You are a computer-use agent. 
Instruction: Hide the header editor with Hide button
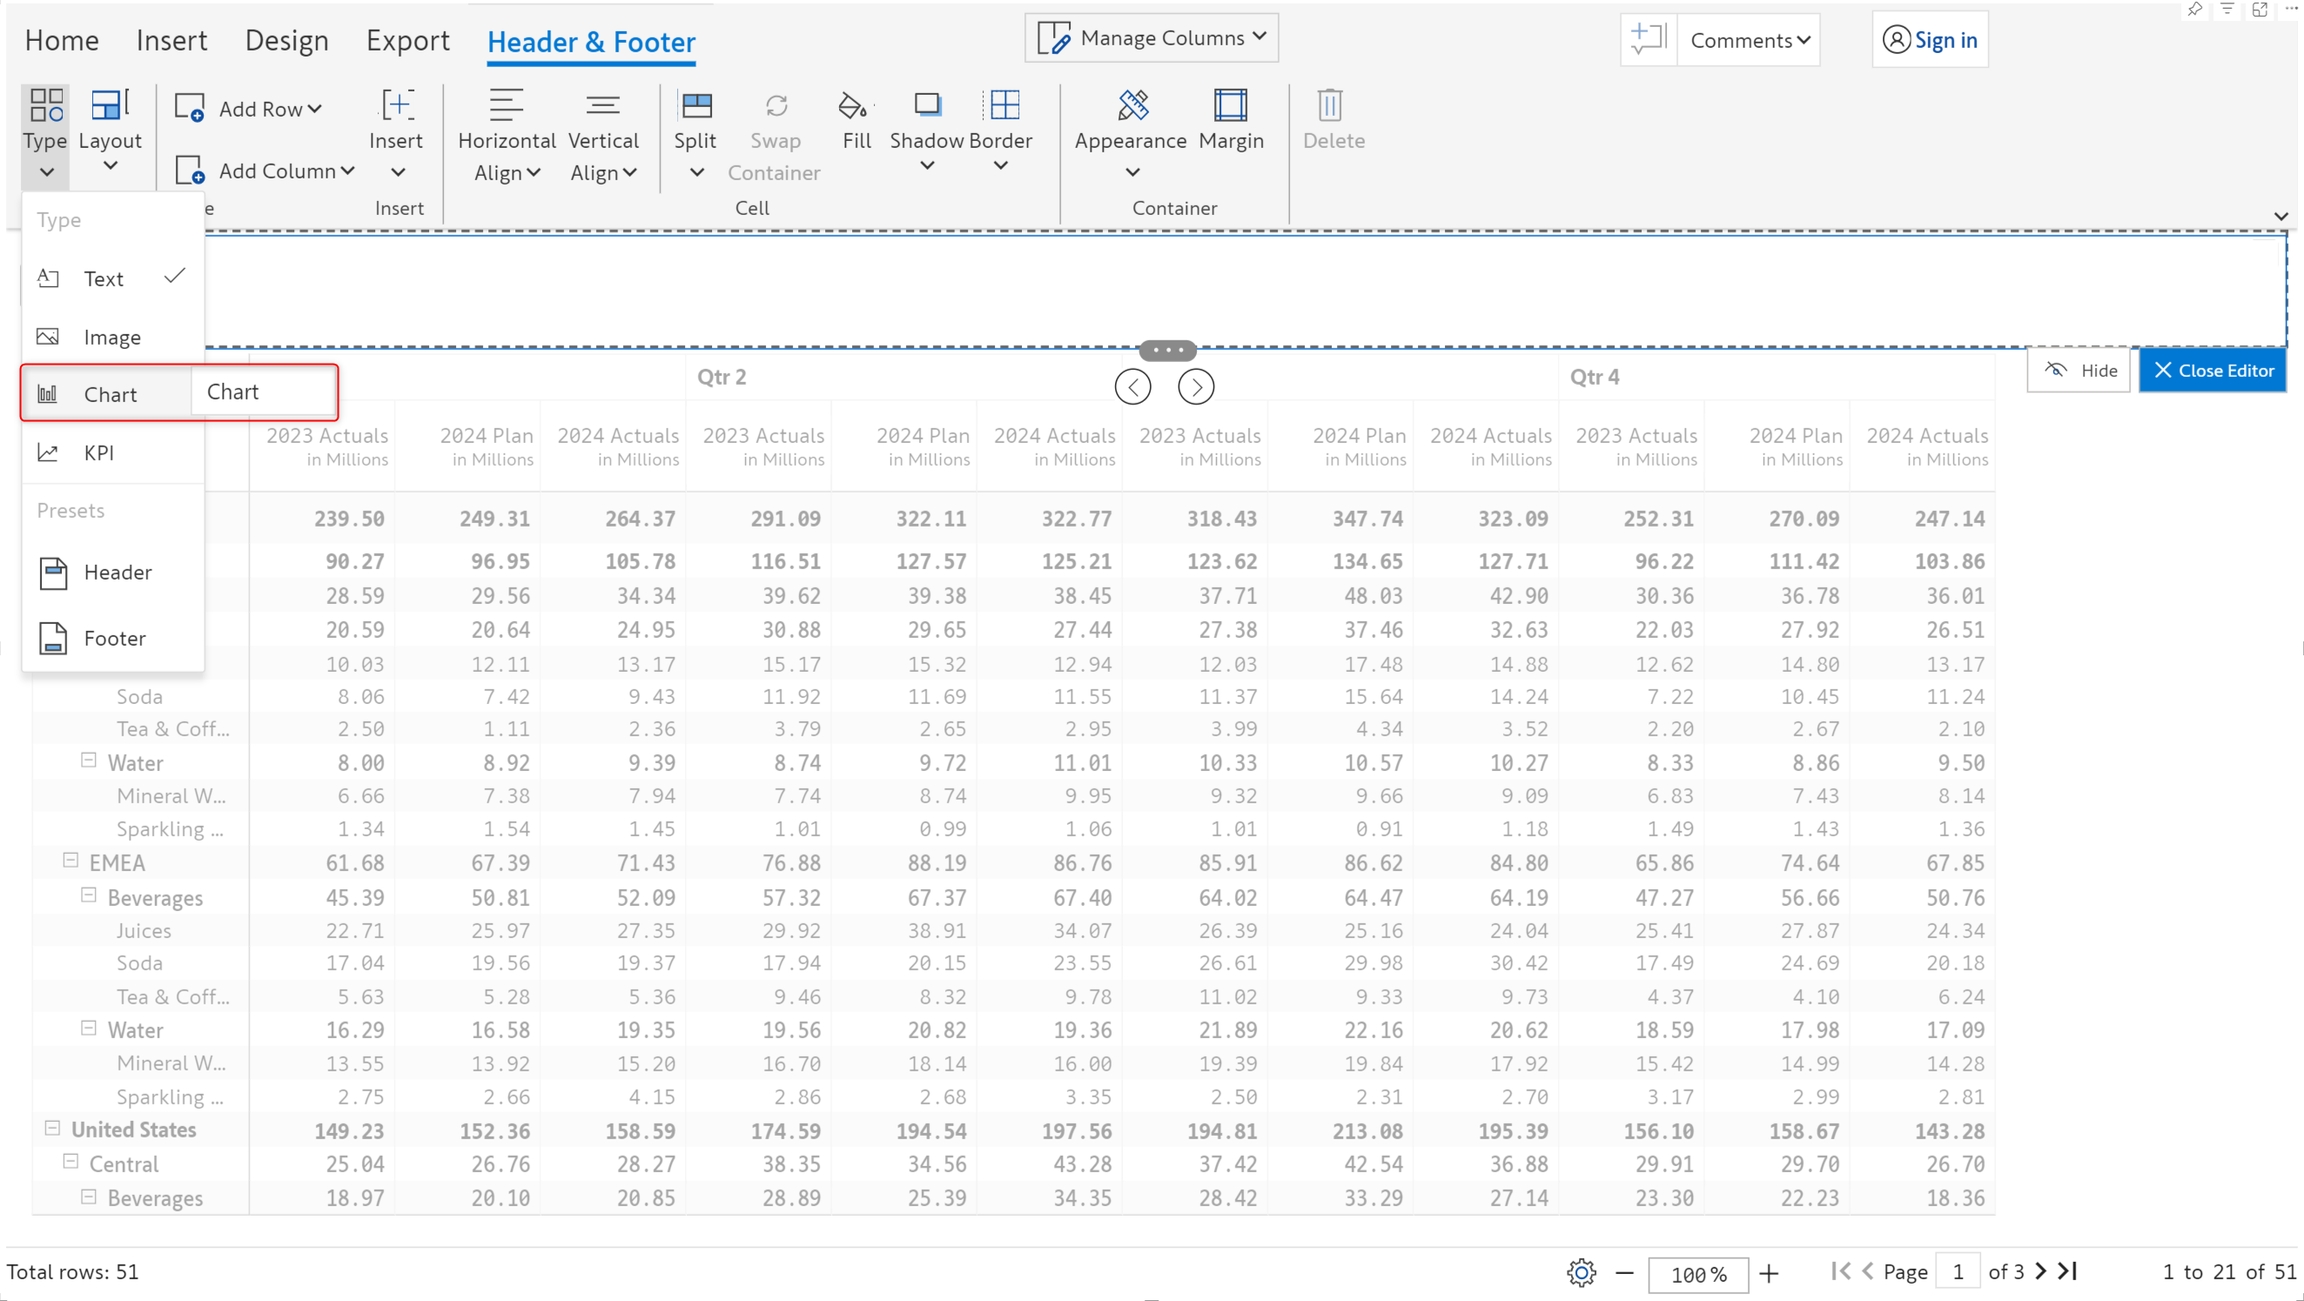(x=2080, y=371)
